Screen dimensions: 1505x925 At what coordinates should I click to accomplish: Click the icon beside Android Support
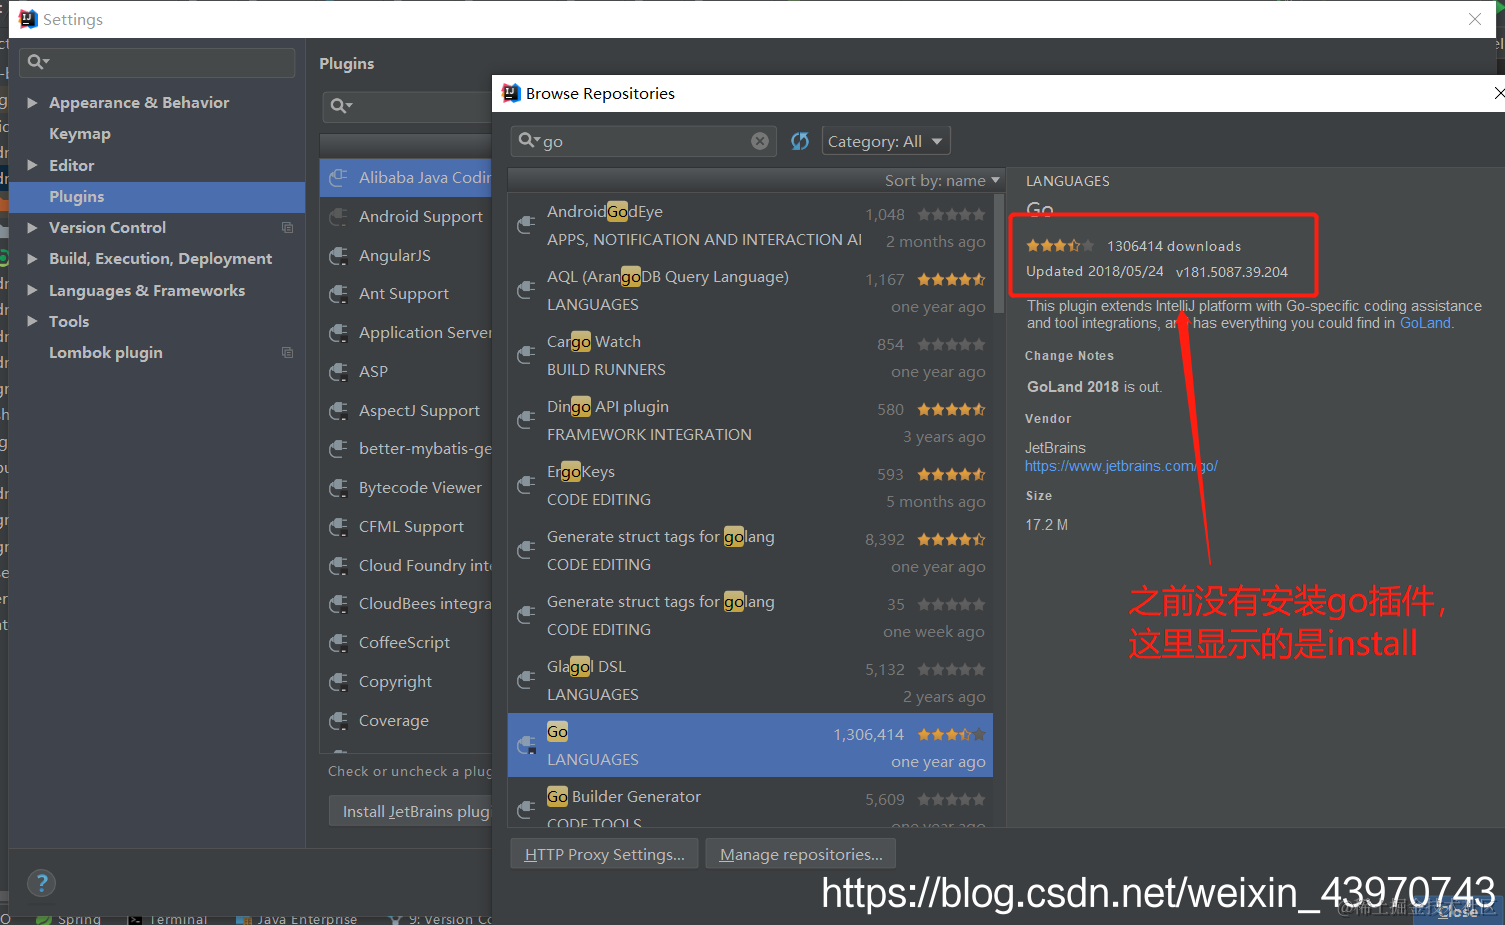tap(339, 216)
